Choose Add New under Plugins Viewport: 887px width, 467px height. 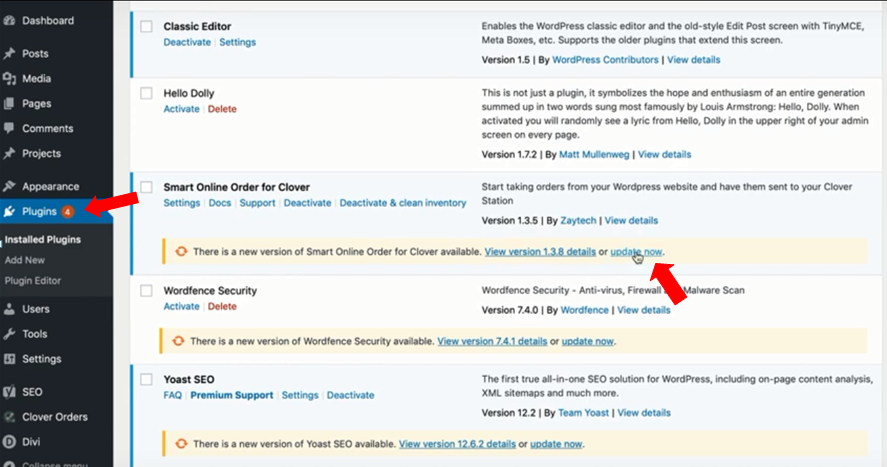[x=25, y=260]
